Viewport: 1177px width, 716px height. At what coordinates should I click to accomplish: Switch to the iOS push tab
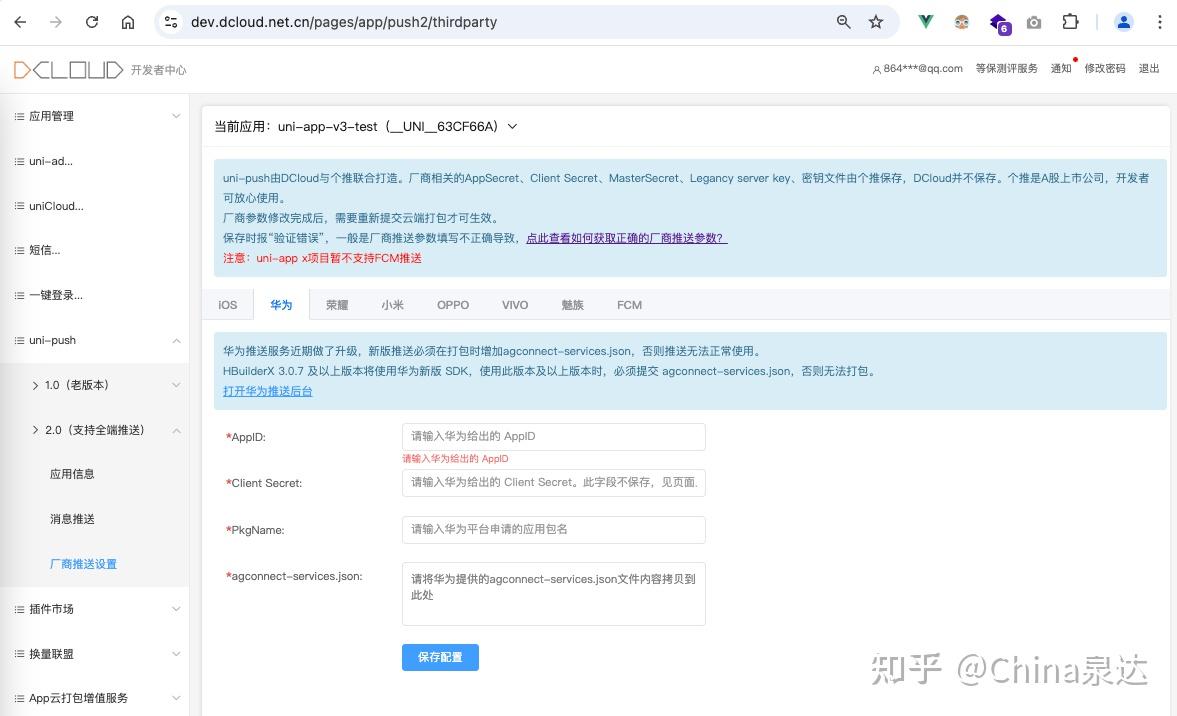click(227, 304)
